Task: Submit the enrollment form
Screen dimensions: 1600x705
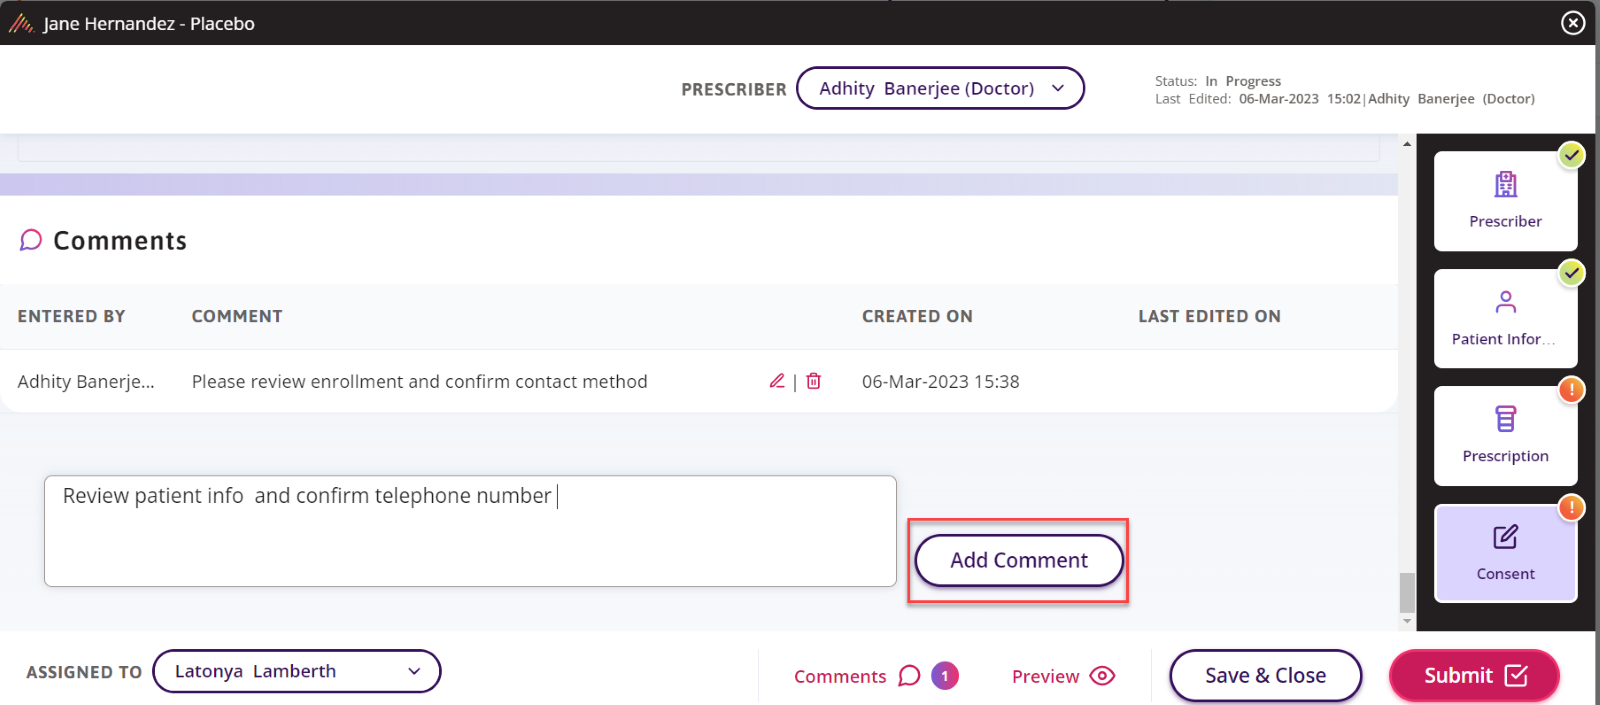Action: pyautogui.click(x=1474, y=676)
